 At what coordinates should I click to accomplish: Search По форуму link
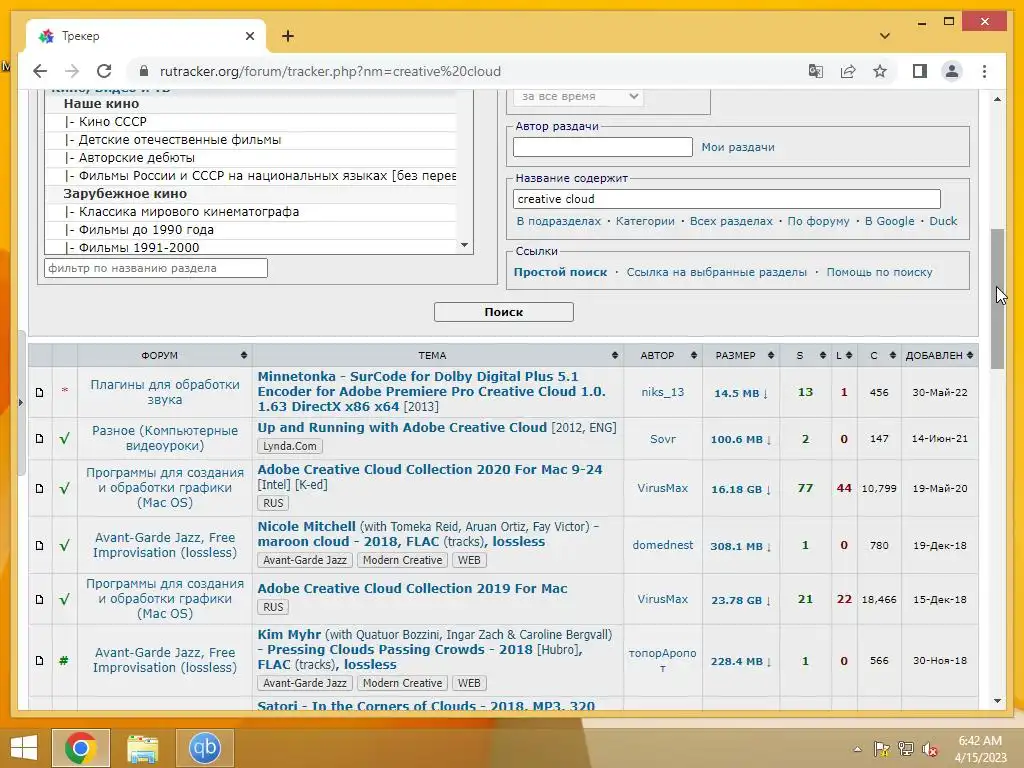(818, 221)
